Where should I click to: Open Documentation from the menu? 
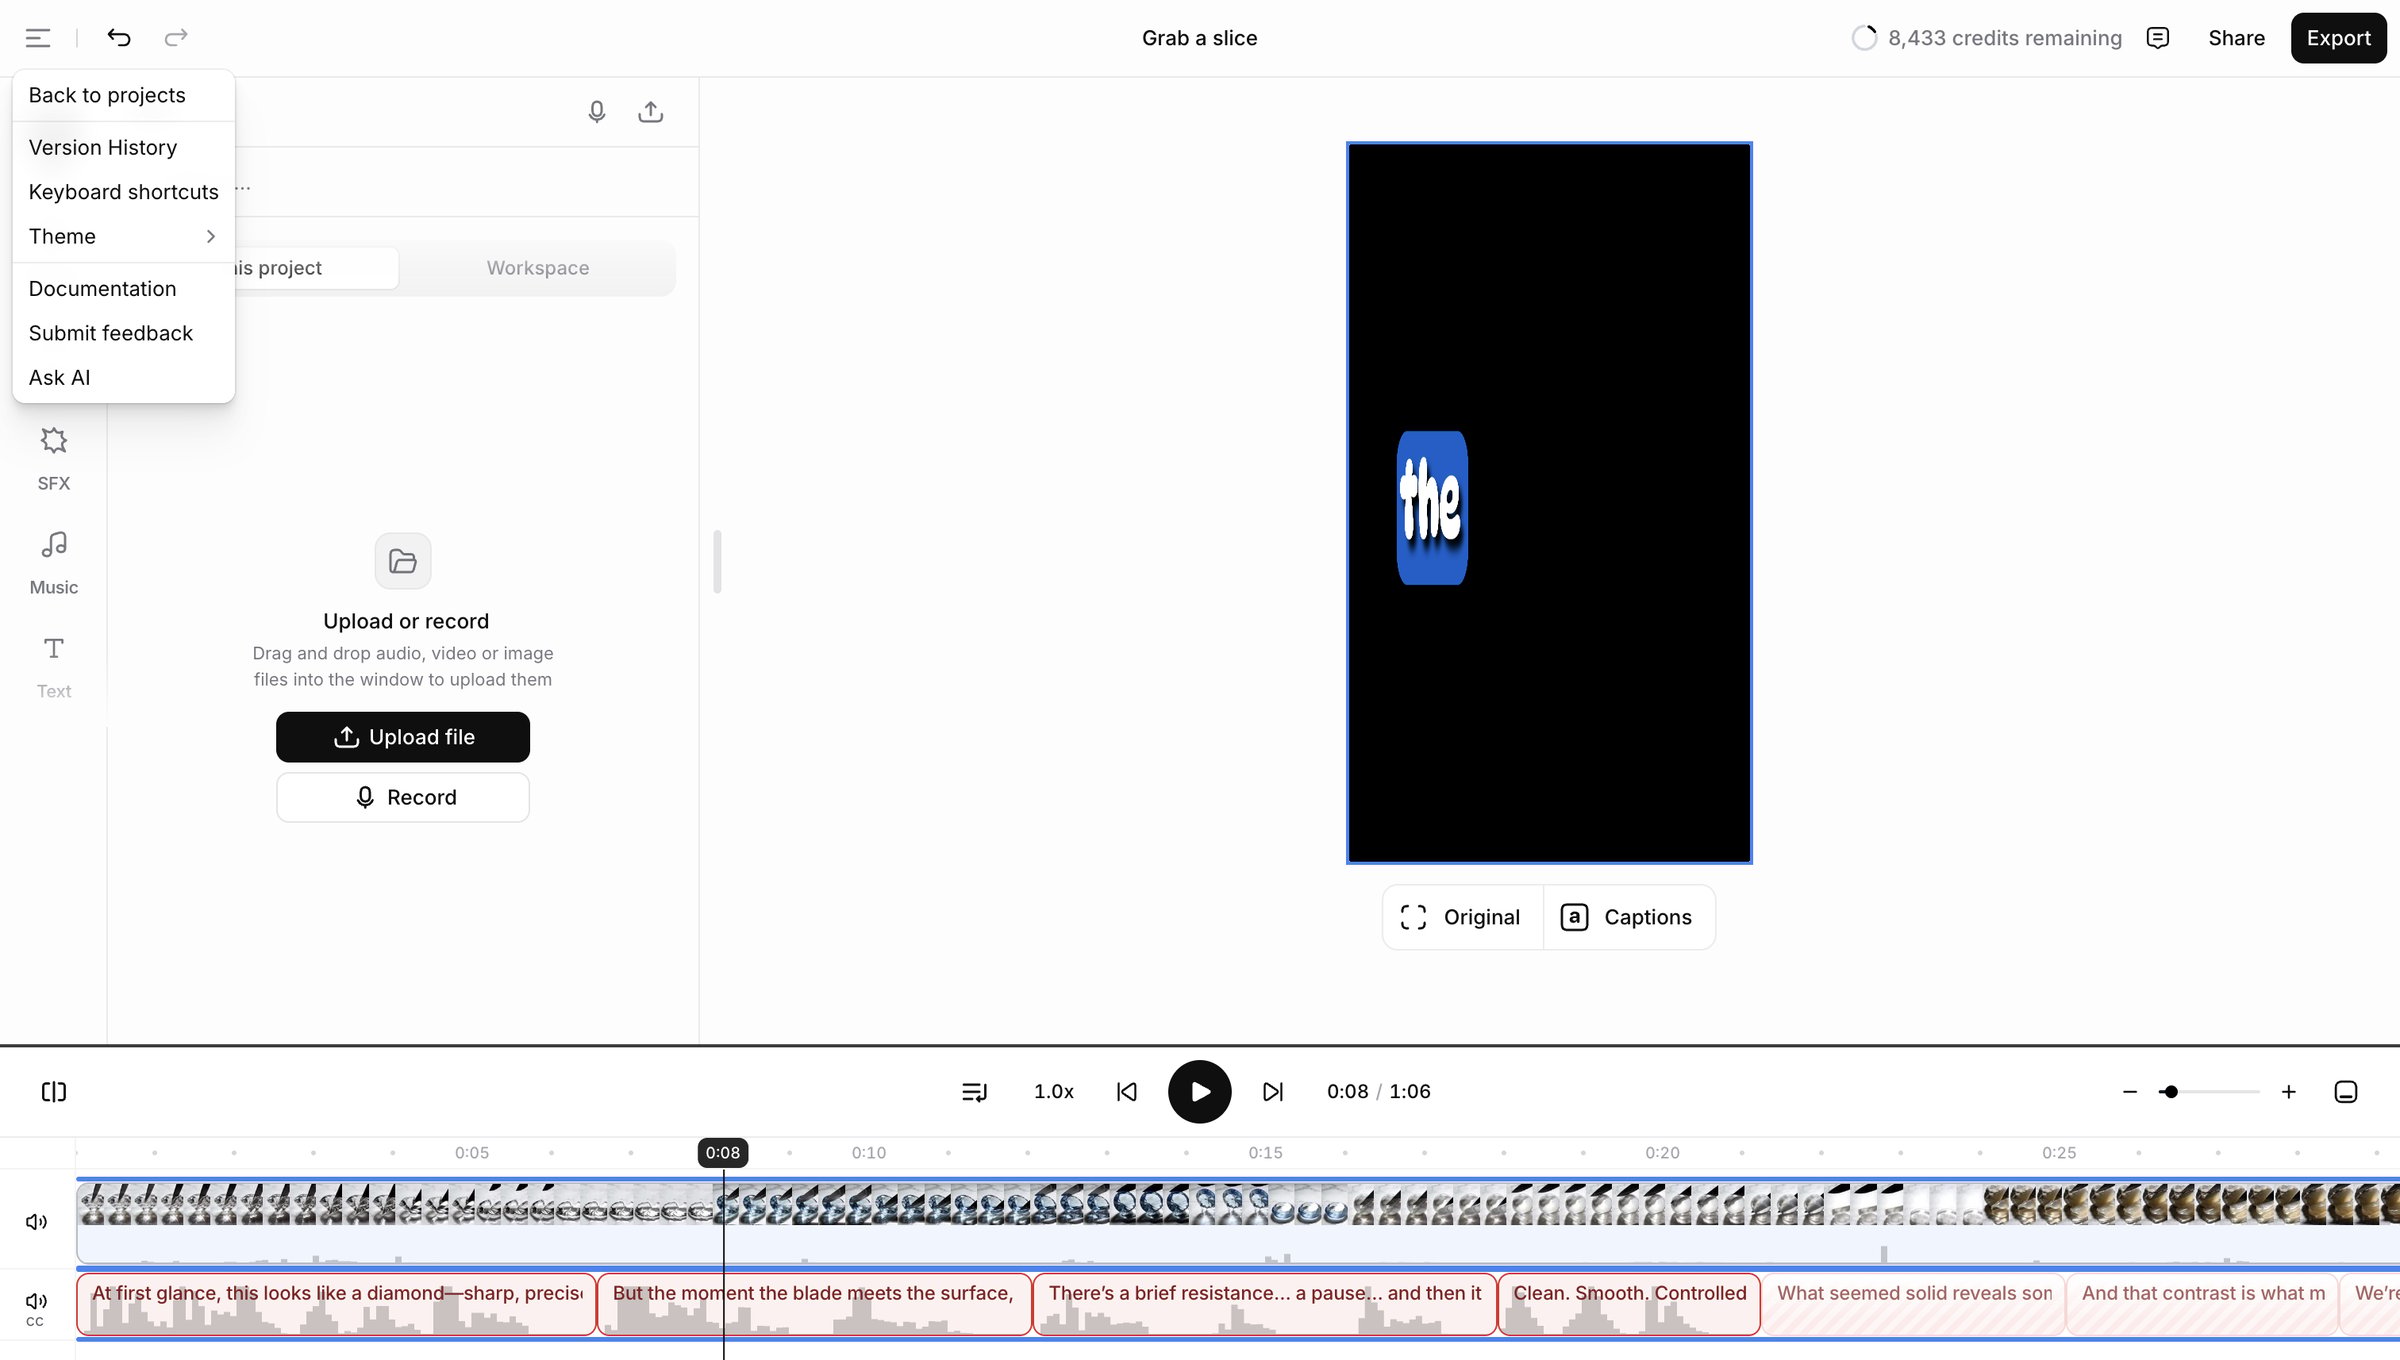123,288
